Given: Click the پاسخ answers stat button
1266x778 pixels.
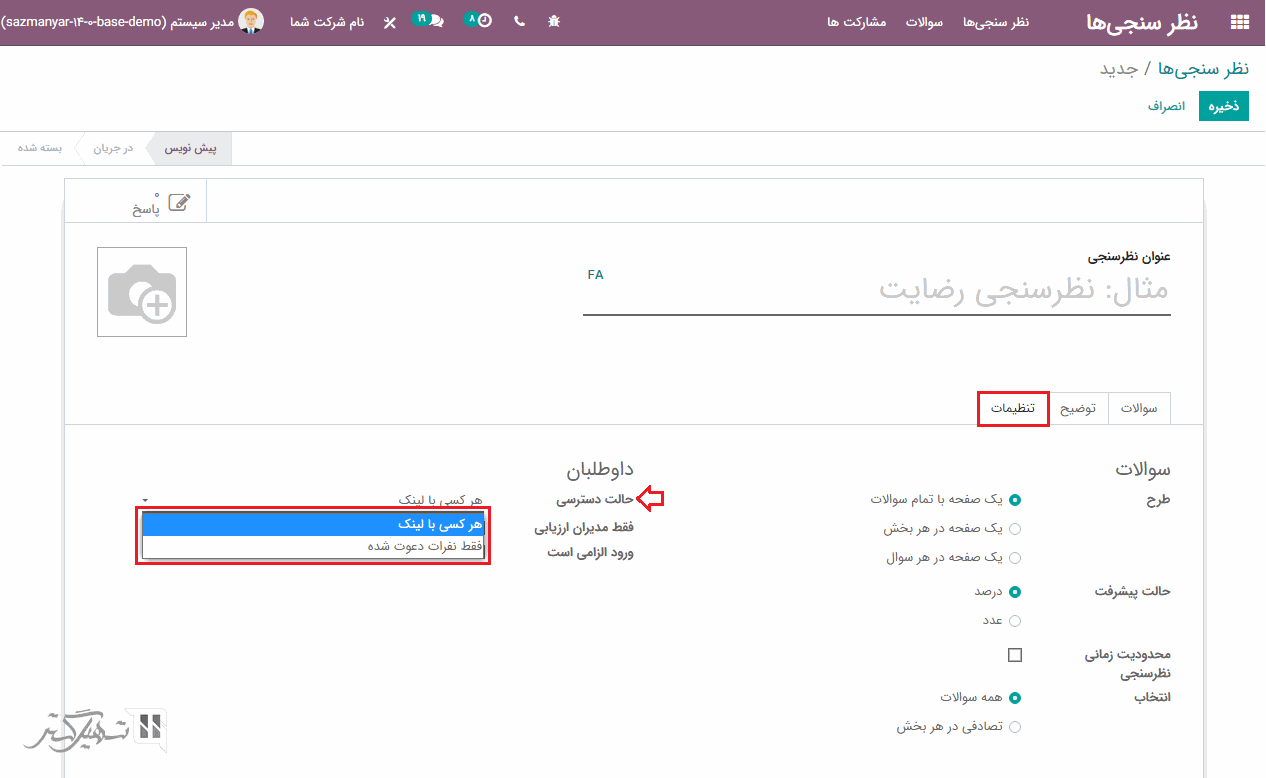Looking at the screenshot, I should pyautogui.click(x=161, y=204).
